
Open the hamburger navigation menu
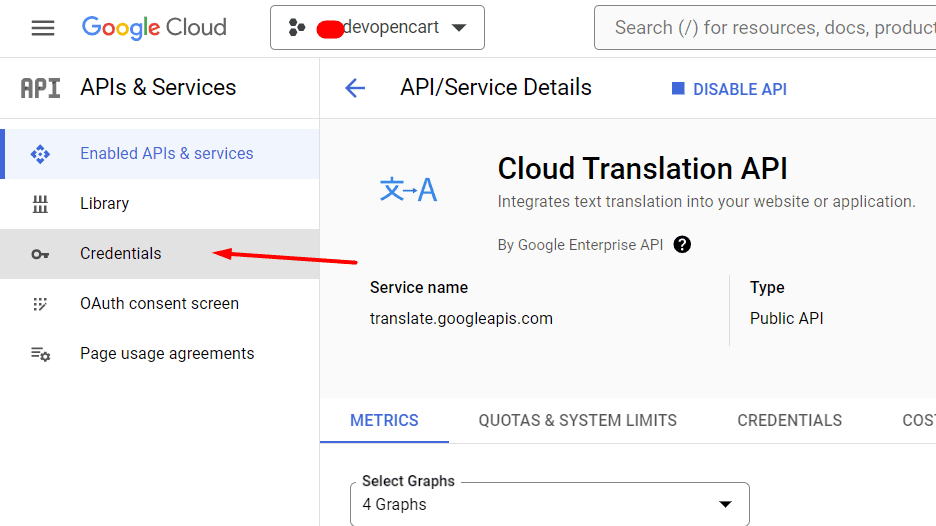43,27
